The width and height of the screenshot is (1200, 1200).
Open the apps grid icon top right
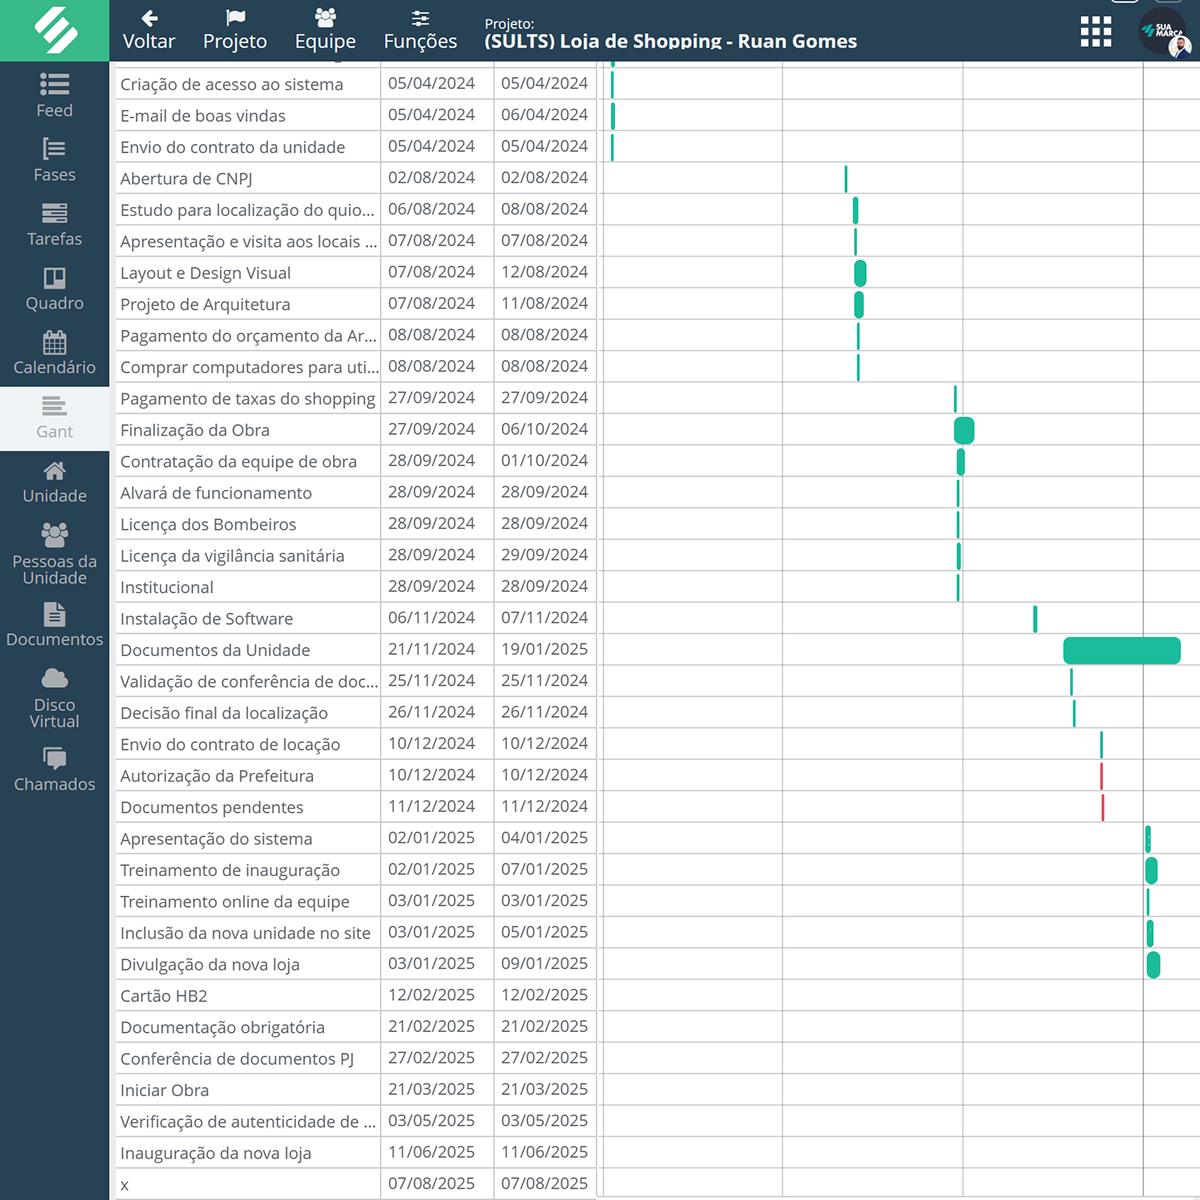pos(1095,32)
